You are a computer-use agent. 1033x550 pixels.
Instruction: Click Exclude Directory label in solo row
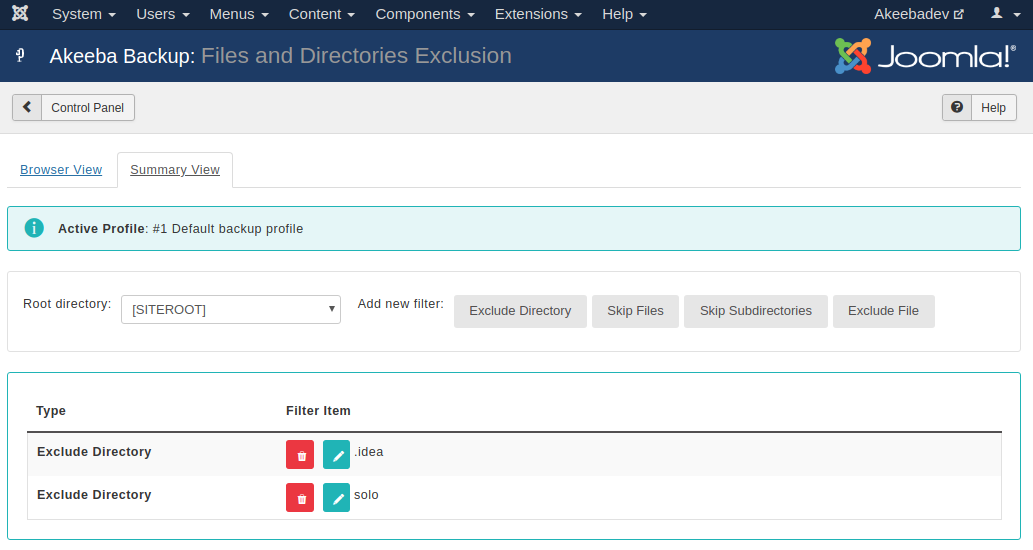point(94,495)
